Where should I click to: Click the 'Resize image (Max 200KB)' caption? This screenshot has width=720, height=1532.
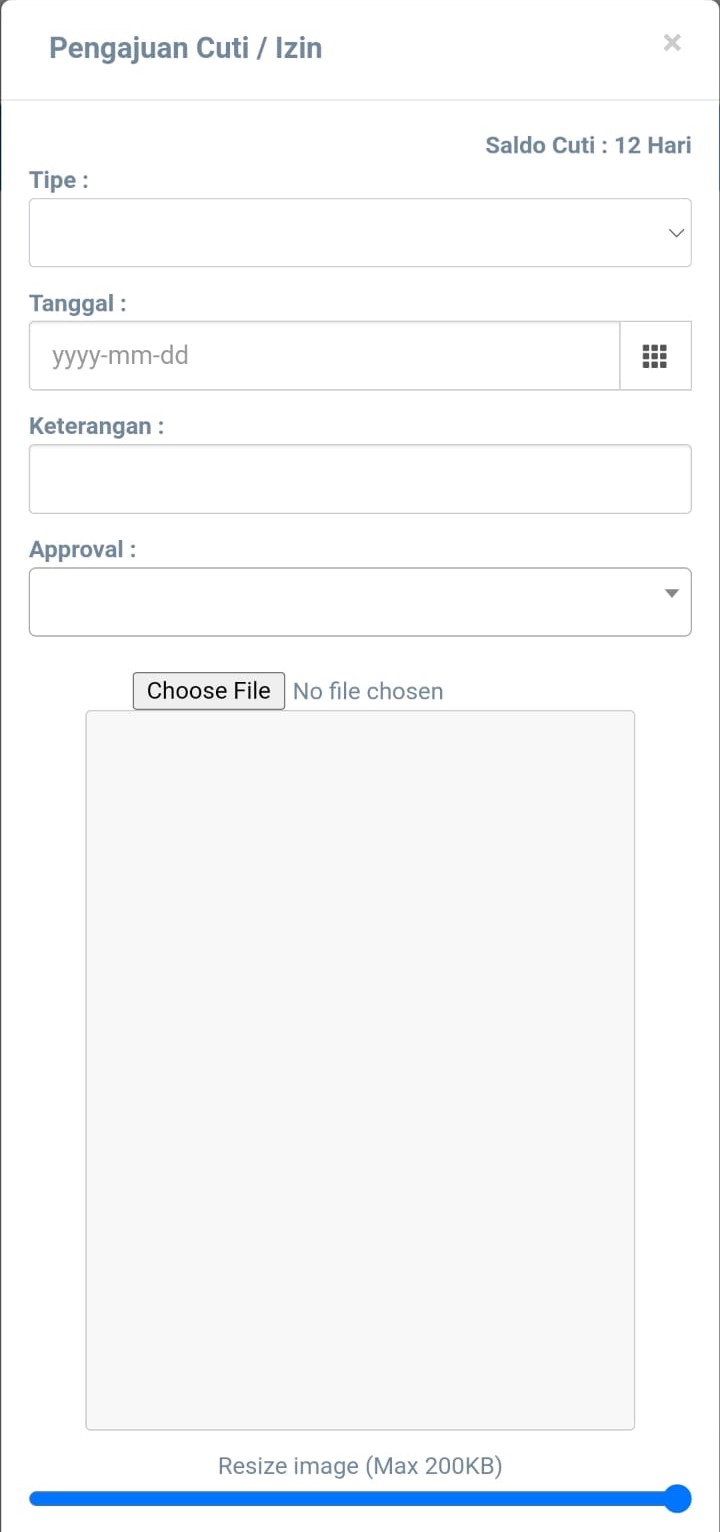click(360, 1466)
